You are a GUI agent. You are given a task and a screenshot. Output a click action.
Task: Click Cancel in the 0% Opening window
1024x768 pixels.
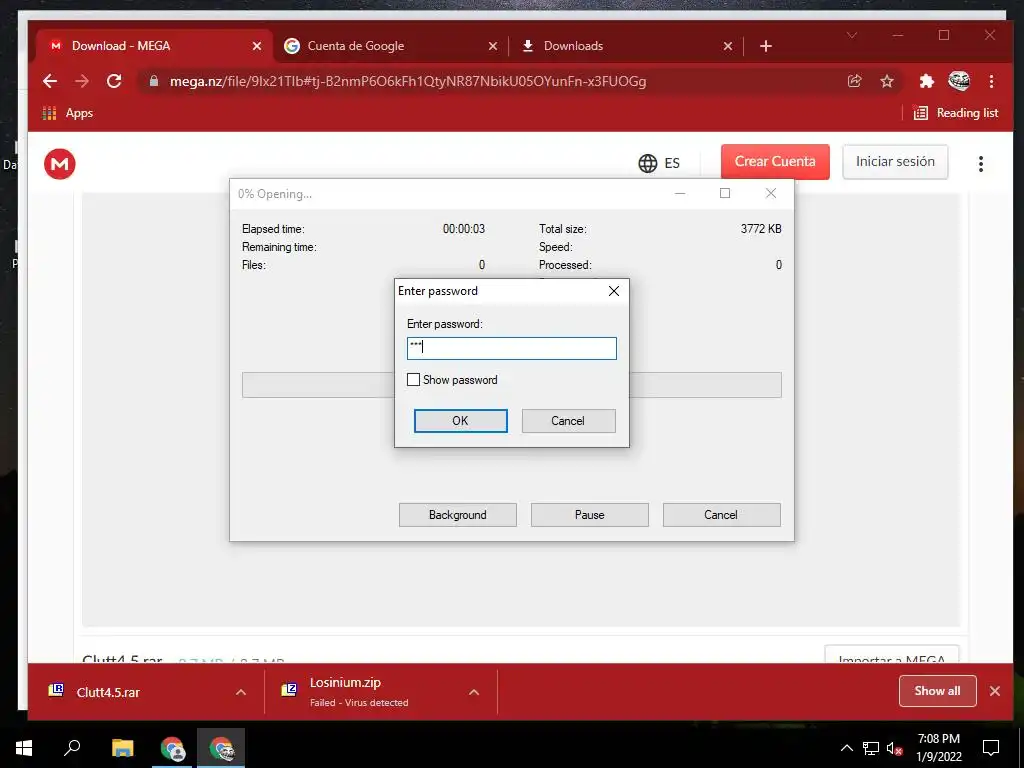pos(721,515)
